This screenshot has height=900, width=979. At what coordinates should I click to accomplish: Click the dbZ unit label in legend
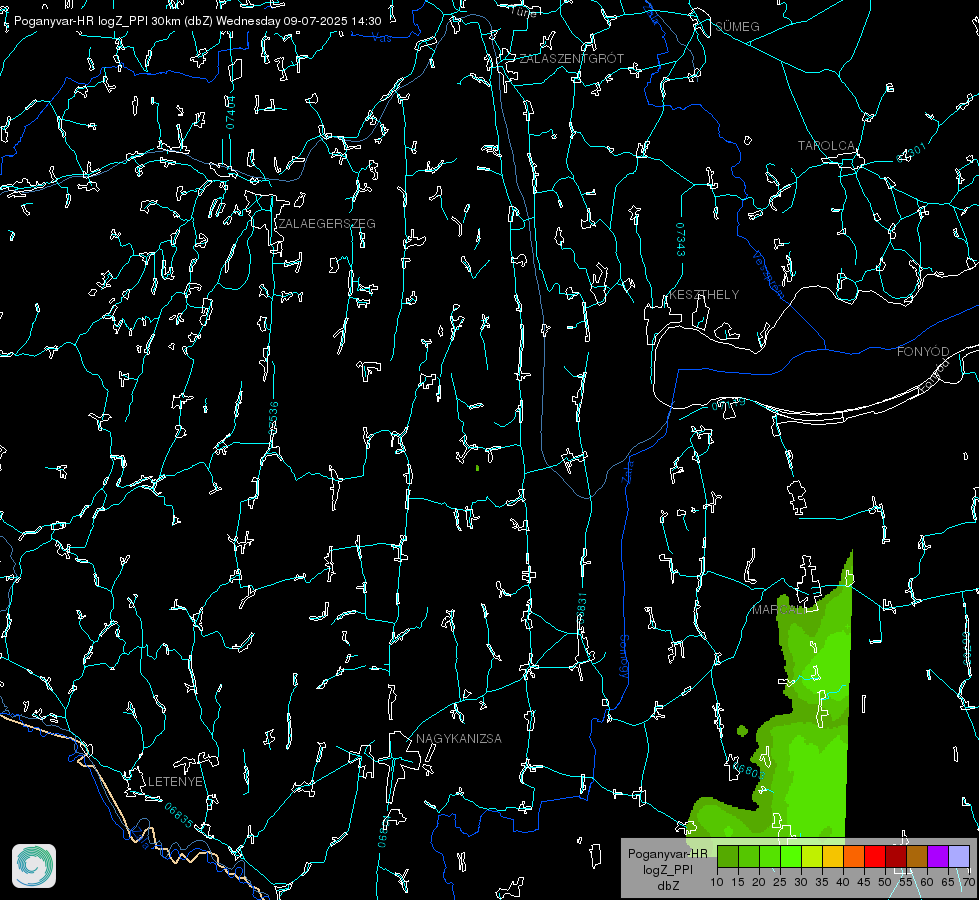pyautogui.click(x=667, y=886)
